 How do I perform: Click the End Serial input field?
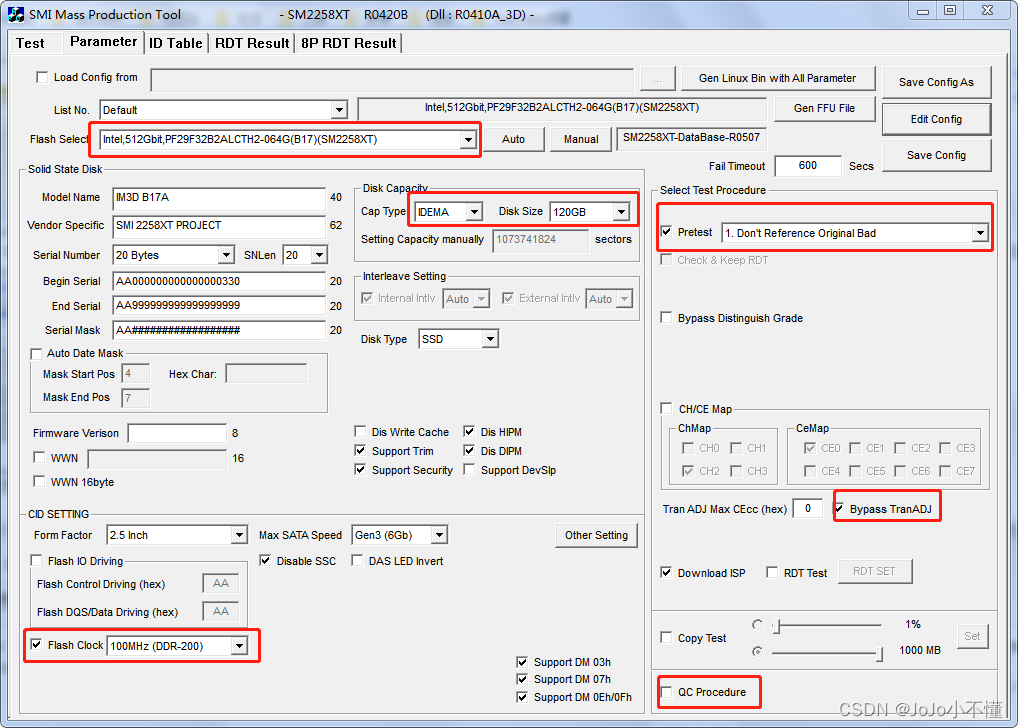point(219,305)
